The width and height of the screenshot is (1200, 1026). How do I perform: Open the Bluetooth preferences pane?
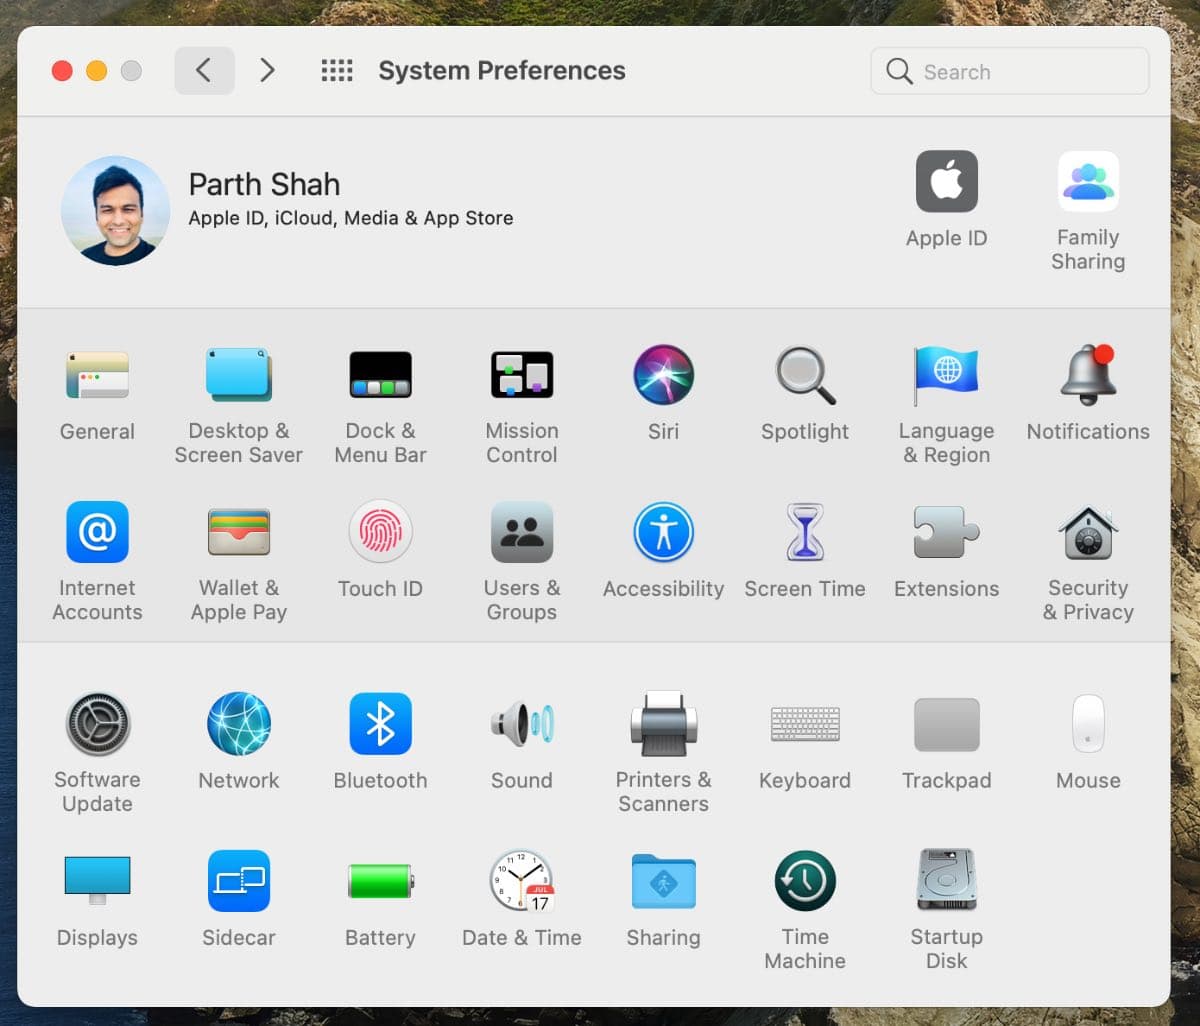380,724
